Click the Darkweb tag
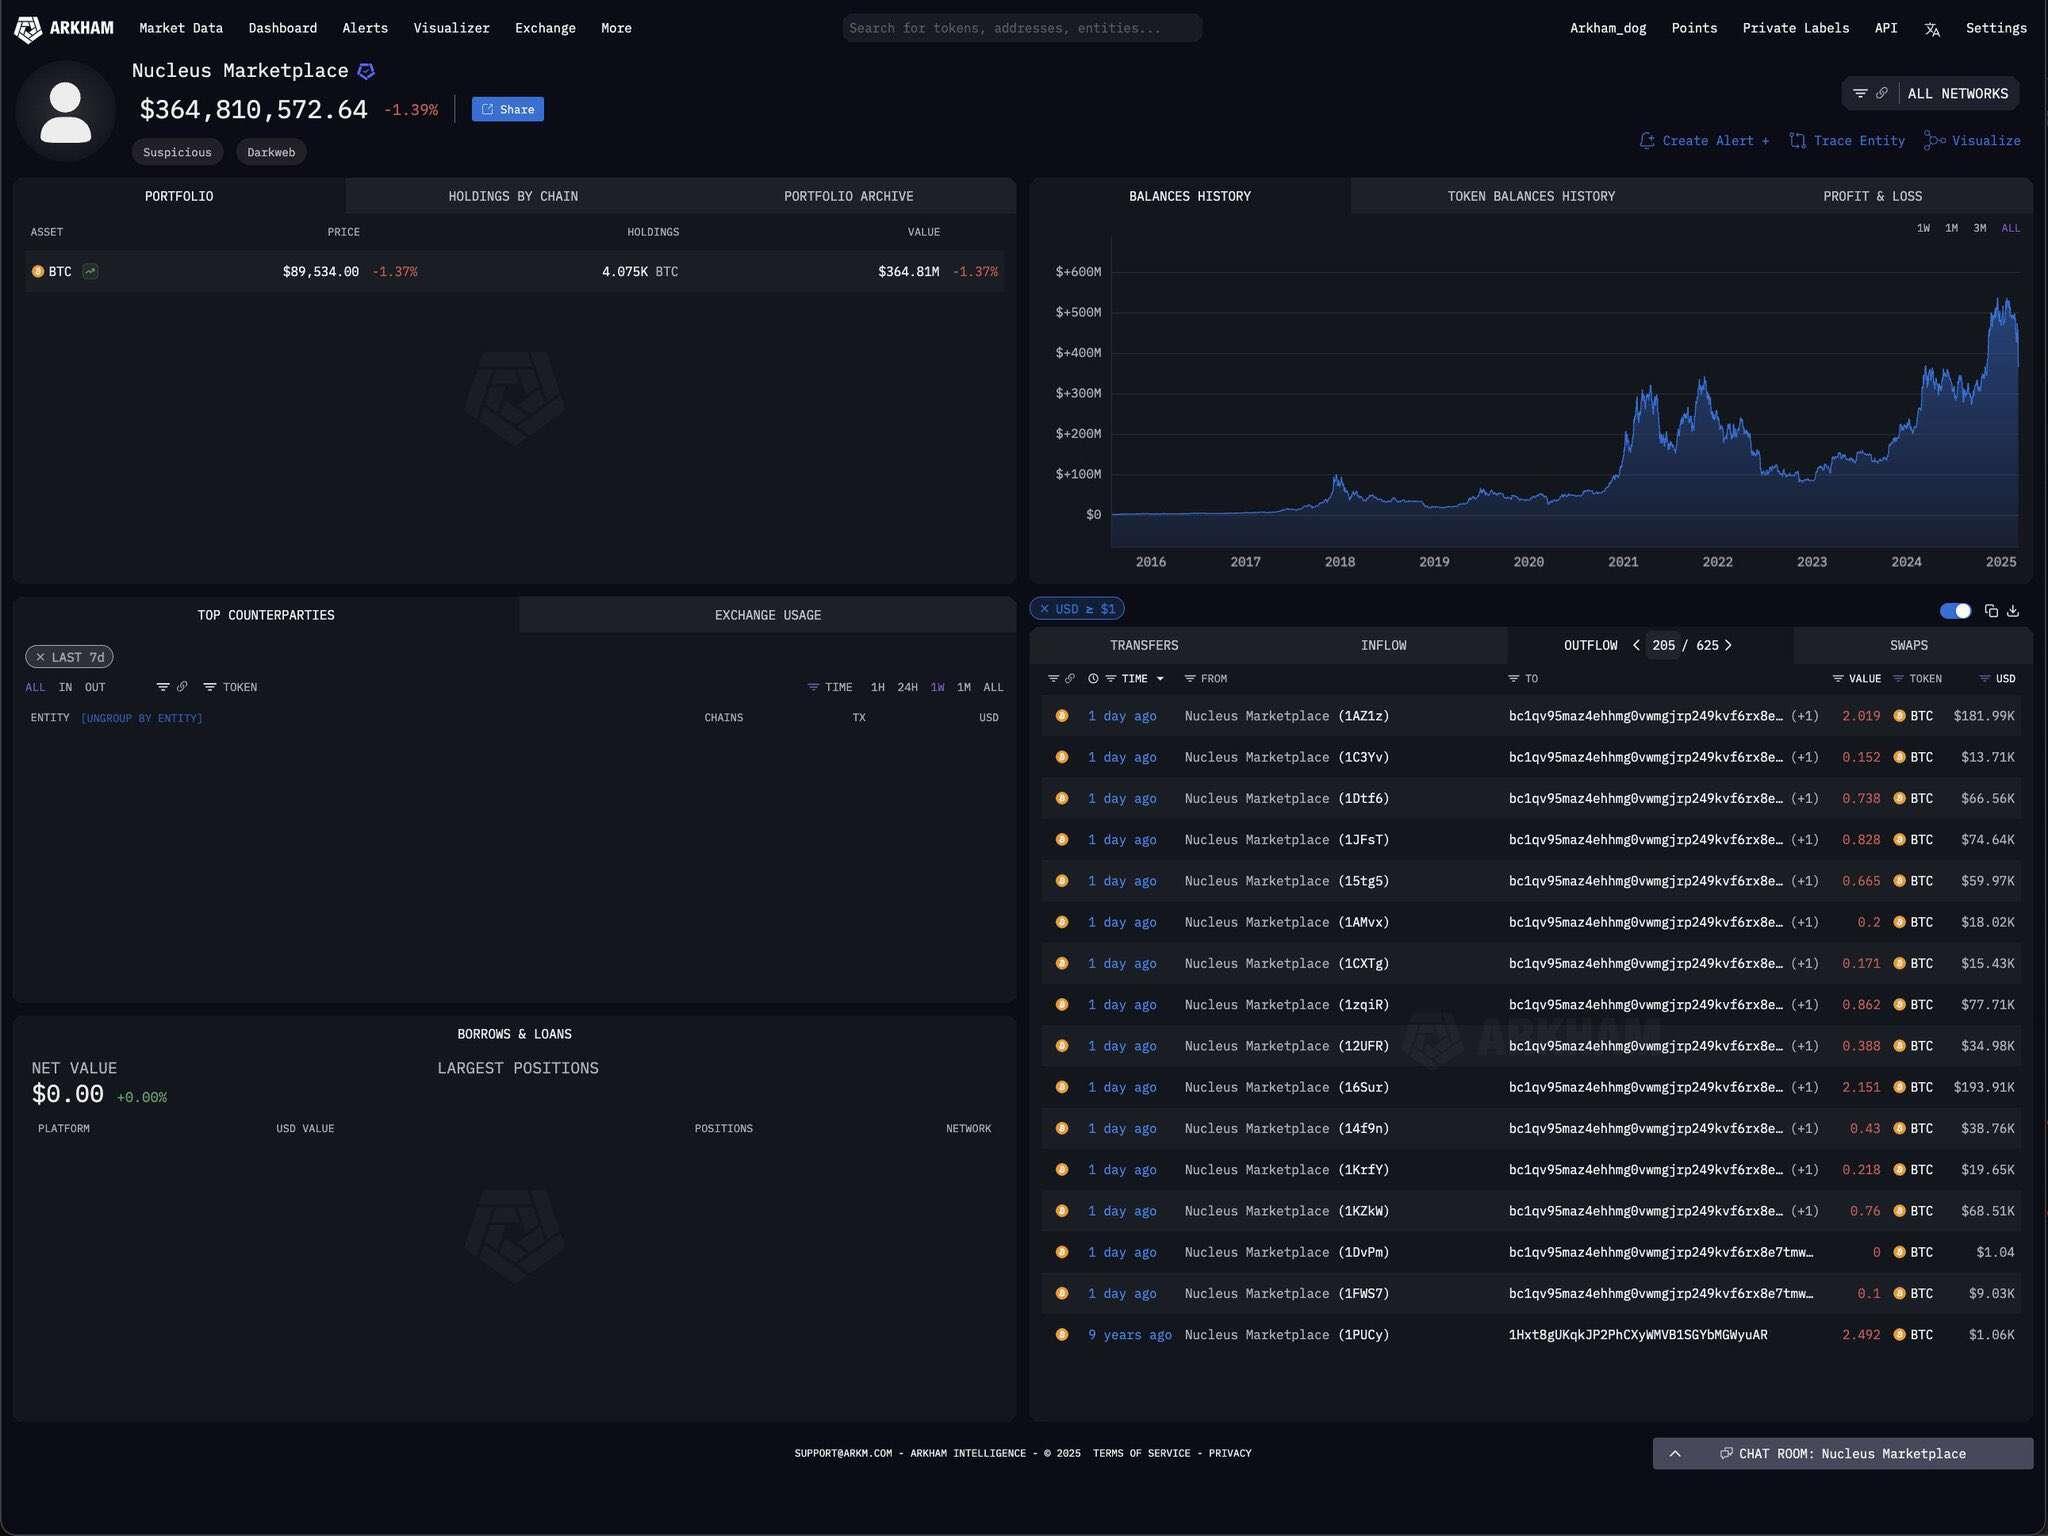 (271, 152)
